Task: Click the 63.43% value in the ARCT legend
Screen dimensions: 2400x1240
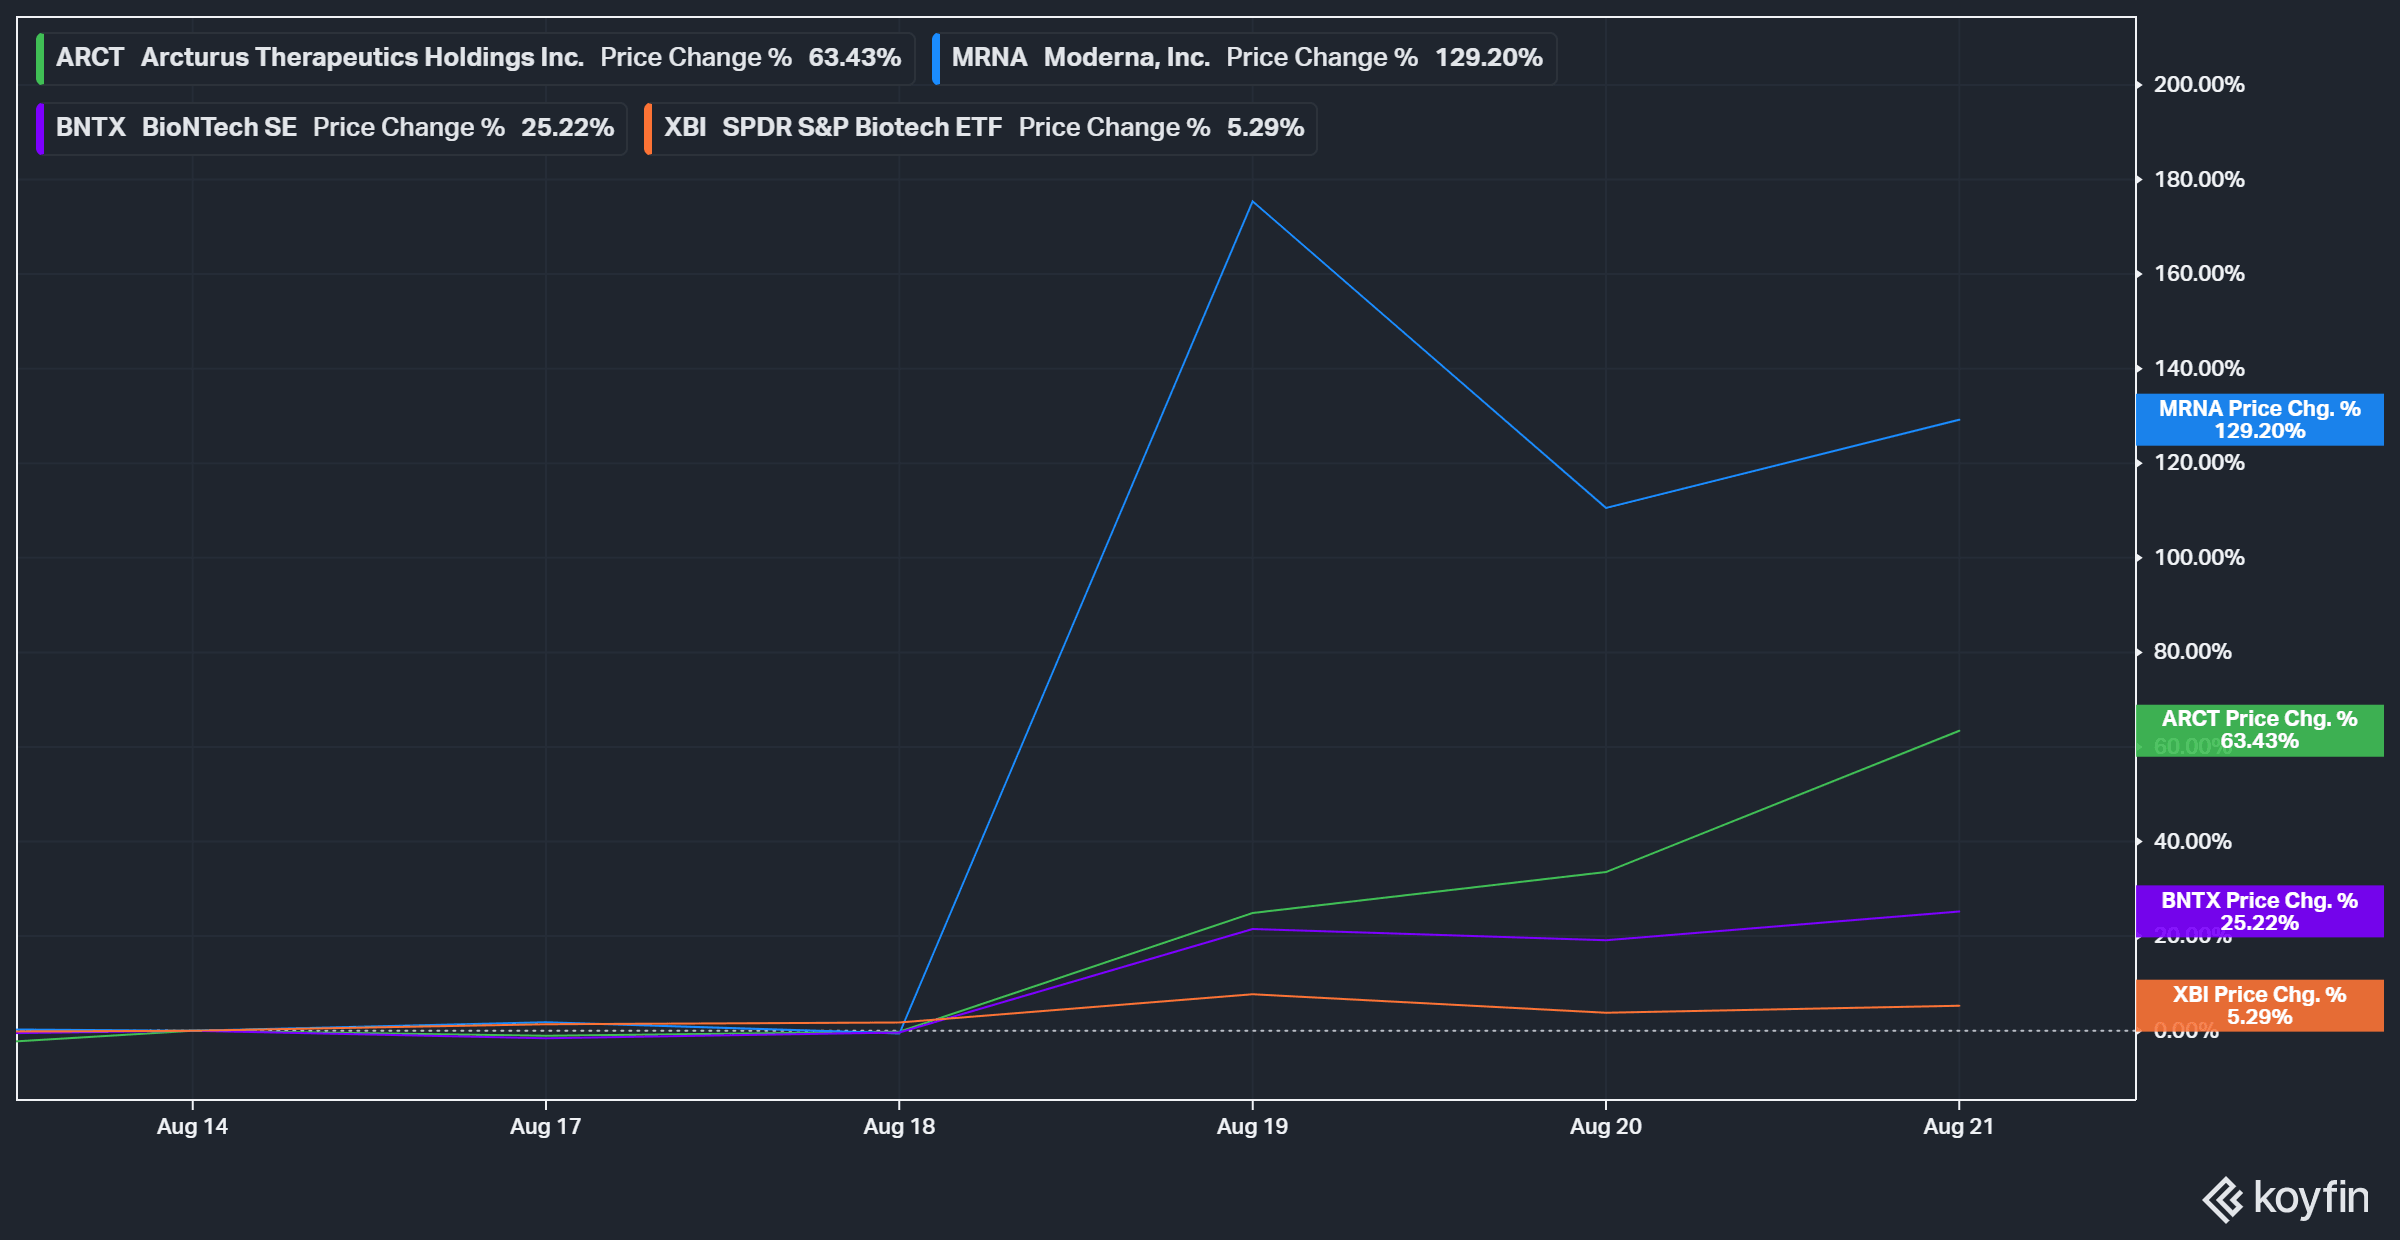Action: 855,58
